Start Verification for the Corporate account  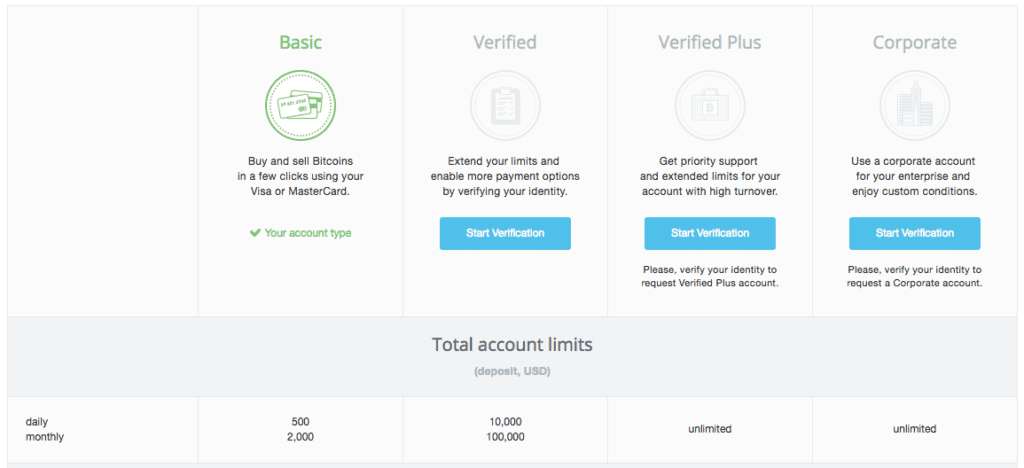click(x=914, y=233)
